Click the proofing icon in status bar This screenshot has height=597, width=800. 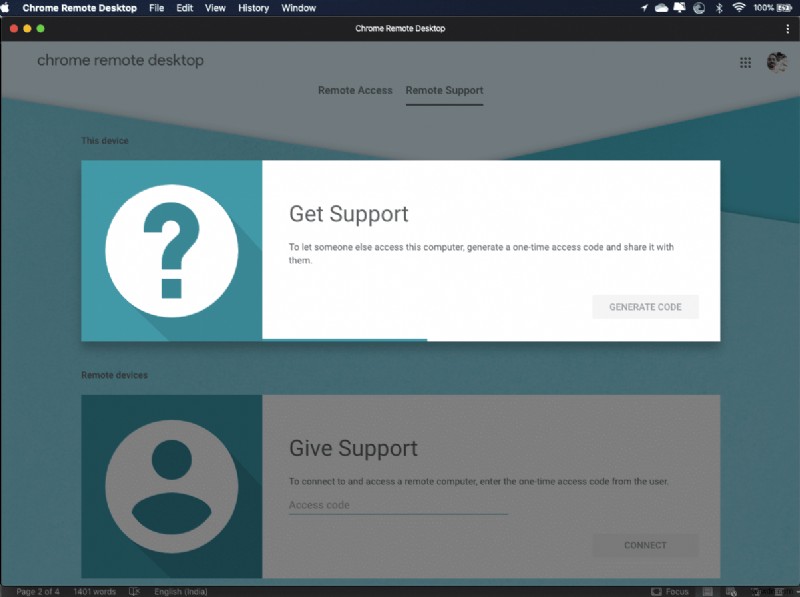click(134, 591)
